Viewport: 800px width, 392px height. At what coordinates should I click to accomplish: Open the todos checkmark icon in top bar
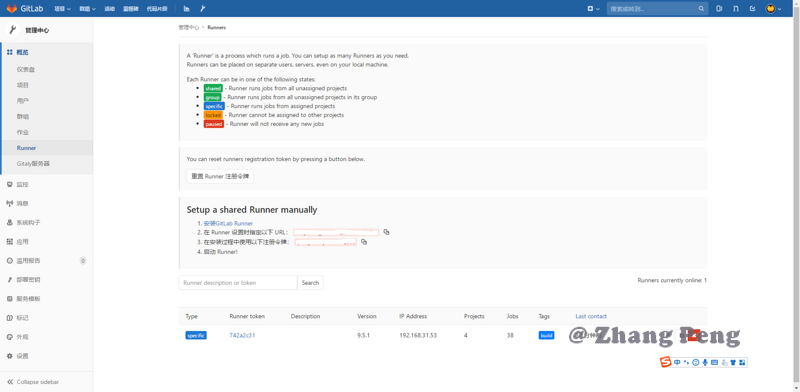tap(752, 9)
